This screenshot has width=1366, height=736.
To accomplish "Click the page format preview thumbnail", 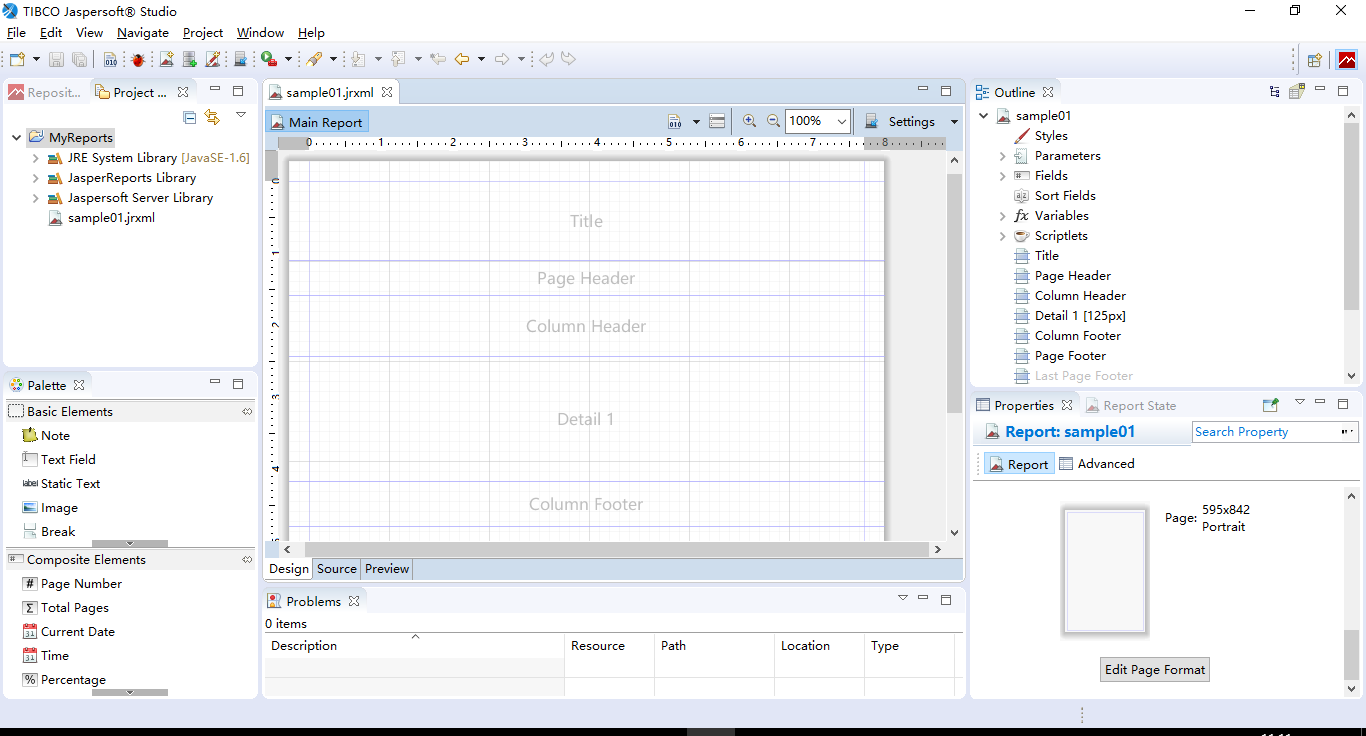I will [1105, 573].
